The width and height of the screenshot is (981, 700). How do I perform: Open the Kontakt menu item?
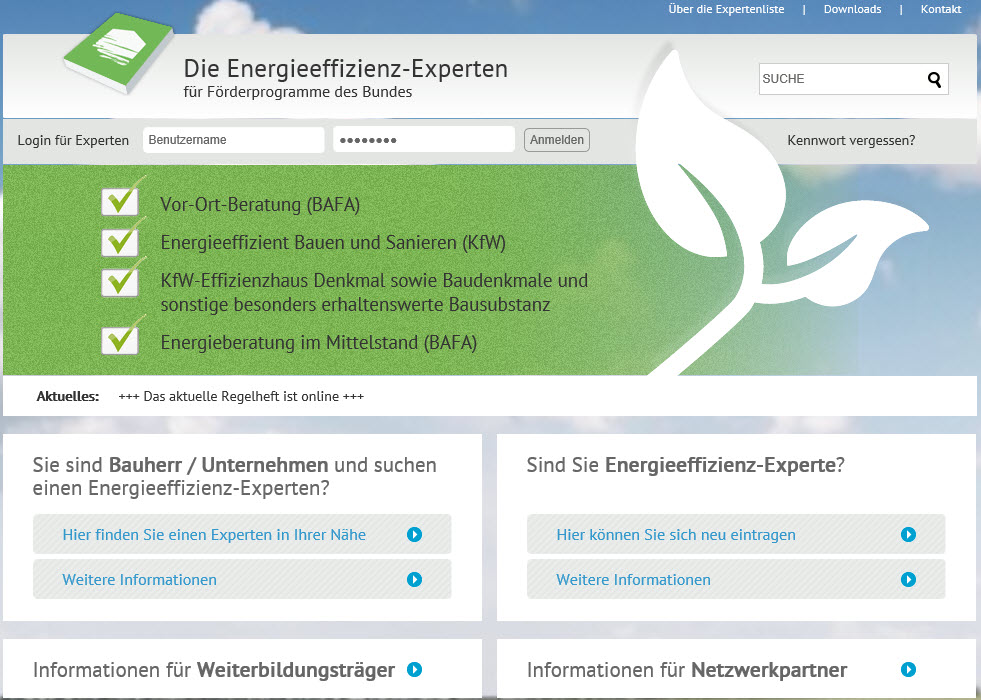point(940,9)
